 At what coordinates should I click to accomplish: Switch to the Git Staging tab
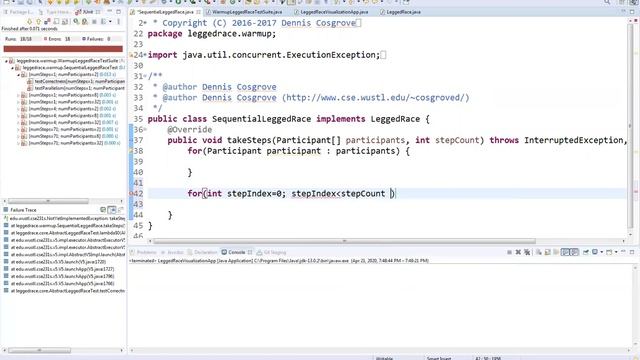pos(271,252)
